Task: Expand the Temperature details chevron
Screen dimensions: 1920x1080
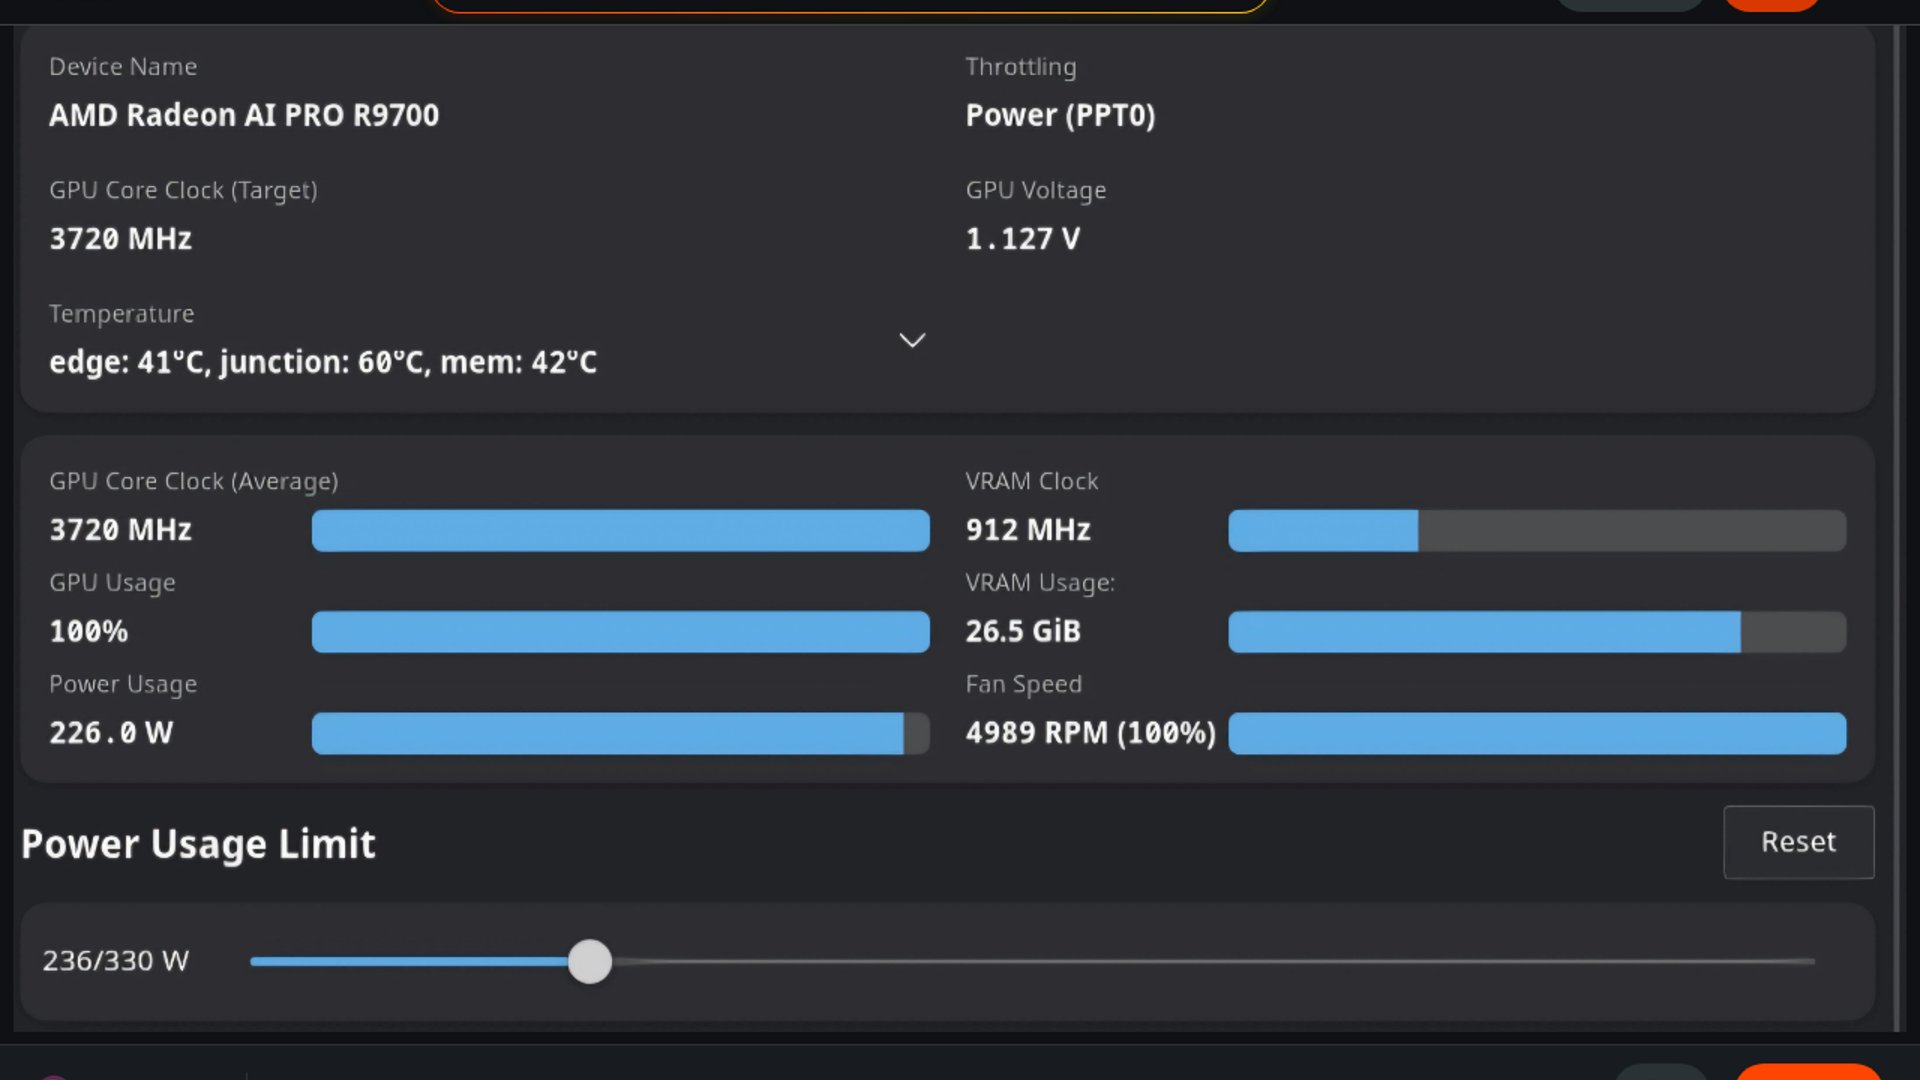Action: coord(912,340)
